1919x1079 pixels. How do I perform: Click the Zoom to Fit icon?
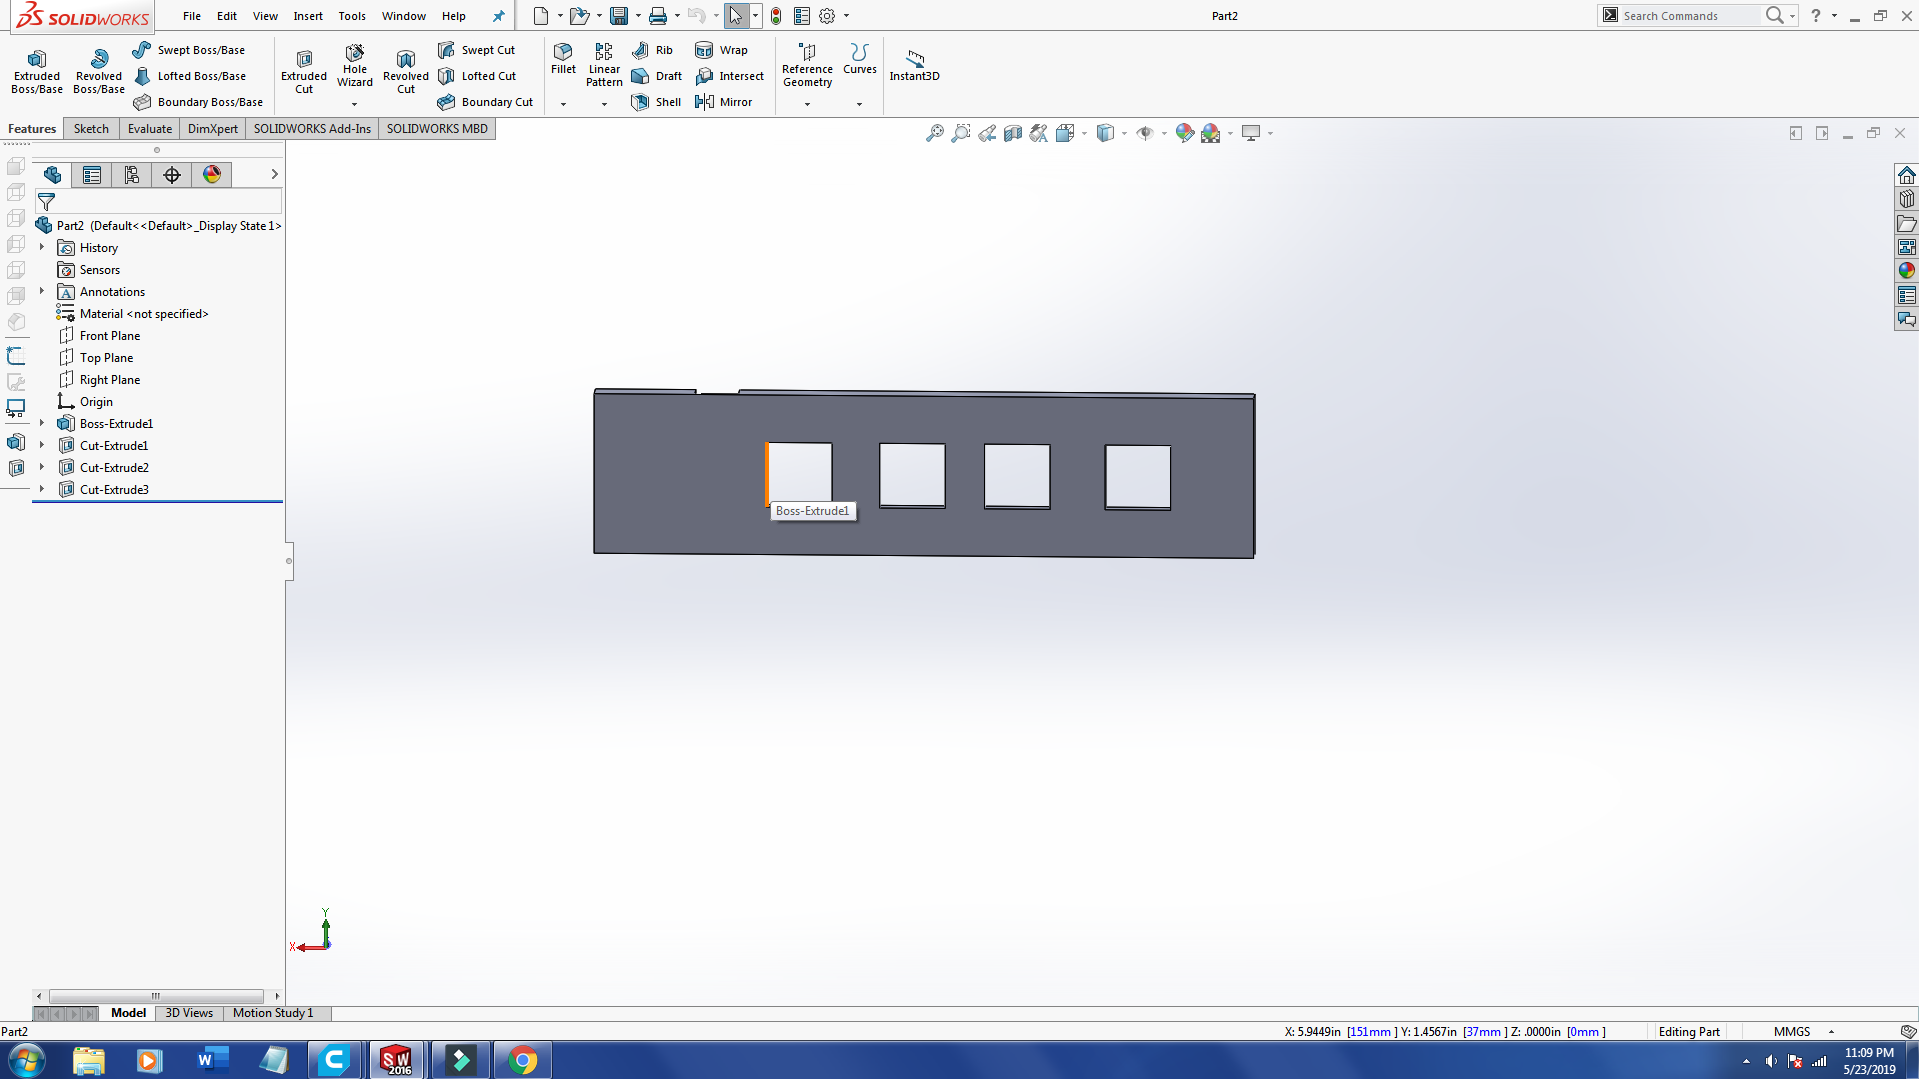(934, 133)
